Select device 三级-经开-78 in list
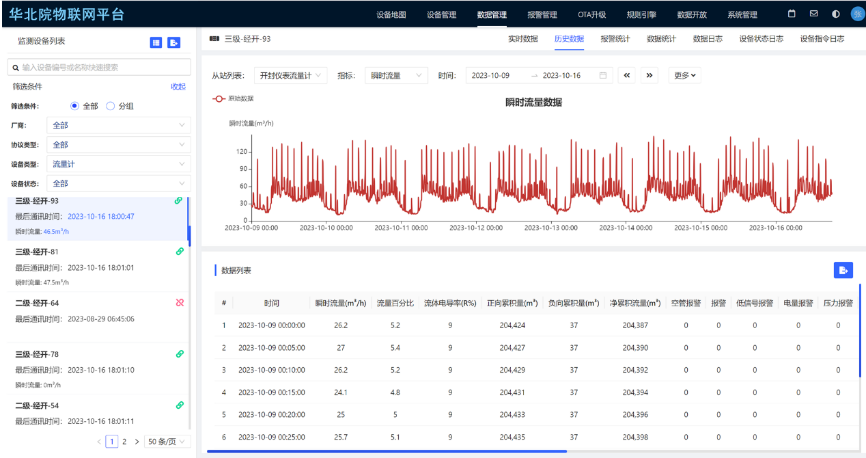This screenshot has width=866, height=458. pos(97,369)
